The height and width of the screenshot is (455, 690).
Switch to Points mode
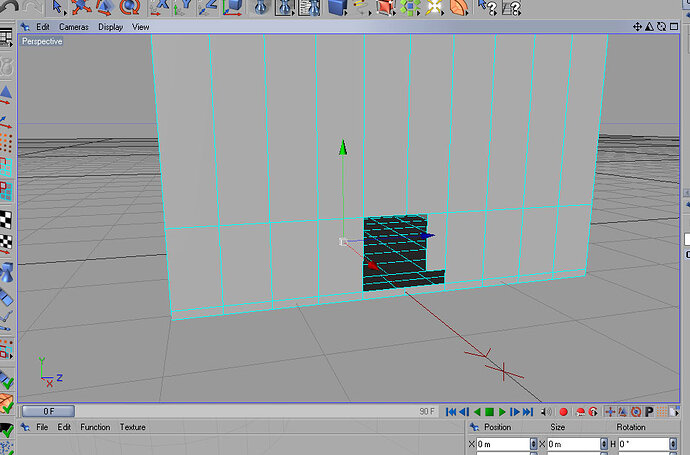(6, 143)
